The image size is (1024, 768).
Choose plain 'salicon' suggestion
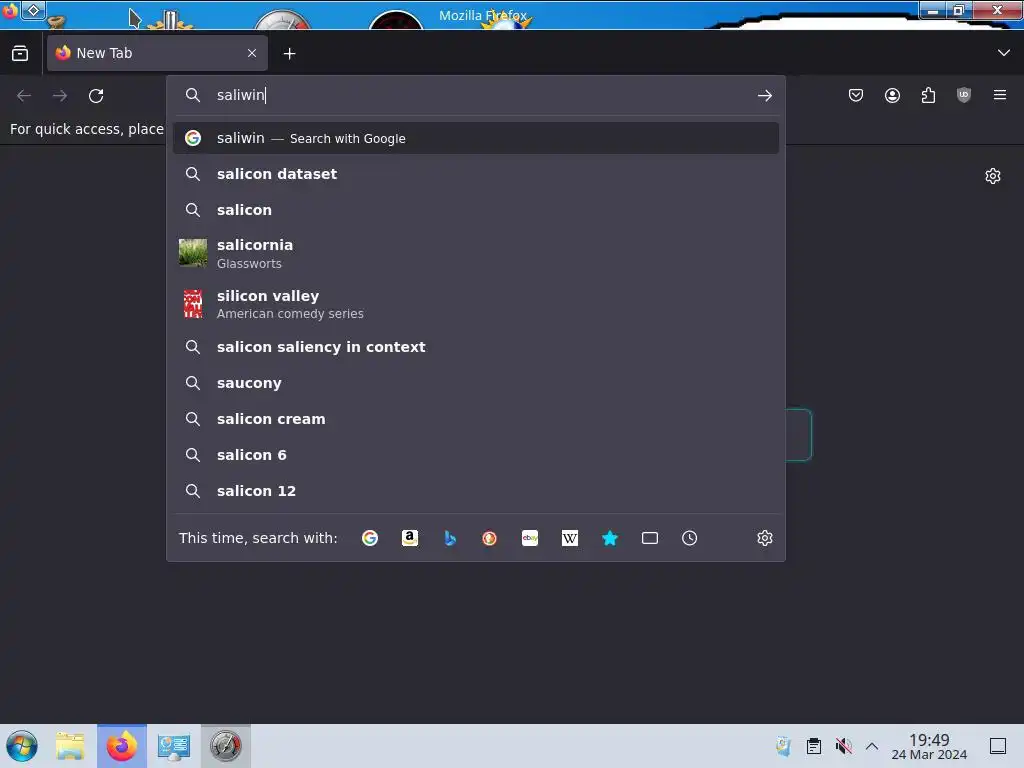(475, 210)
